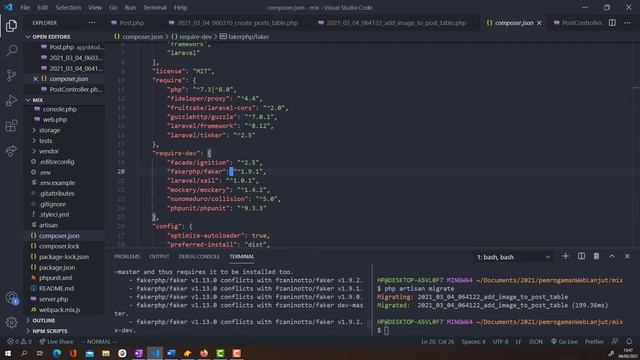Open the Manage settings gear
The image size is (640, 360).
click(11, 322)
